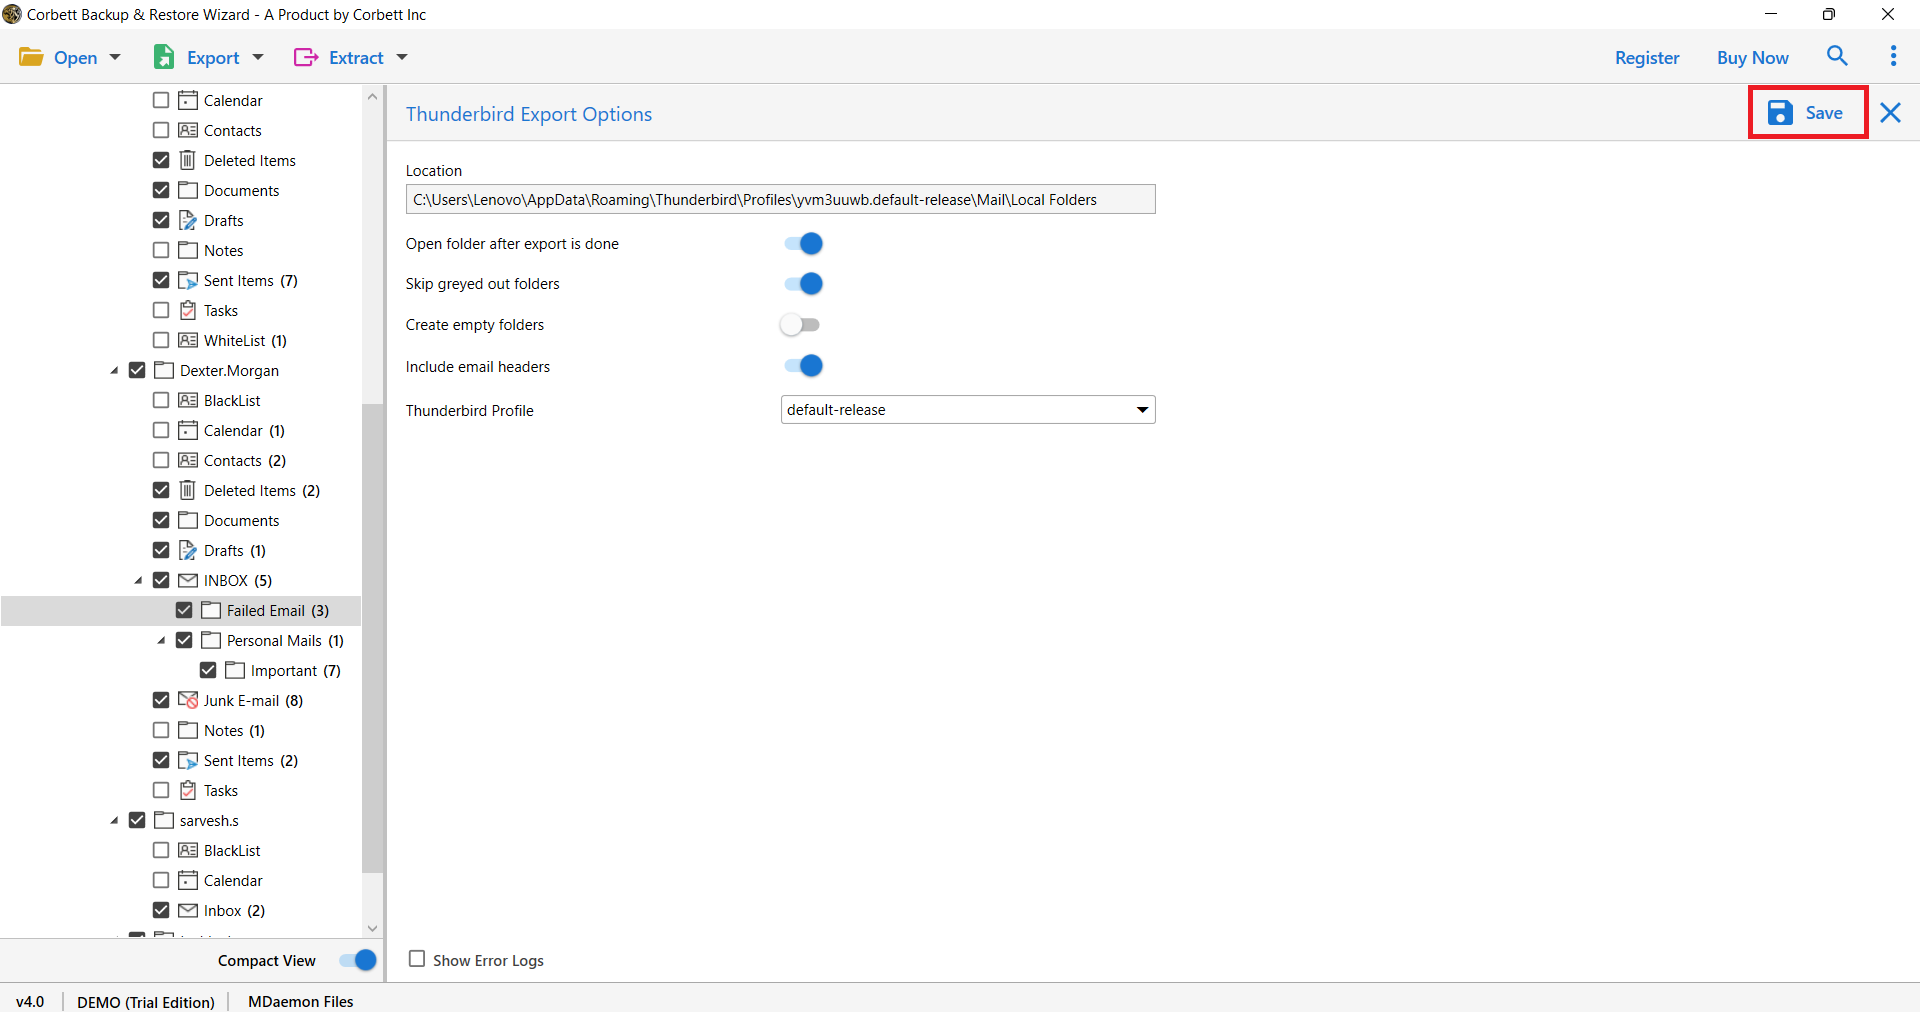This screenshot has width=1920, height=1012.
Task: Open the Export menu
Action: point(213,58)
